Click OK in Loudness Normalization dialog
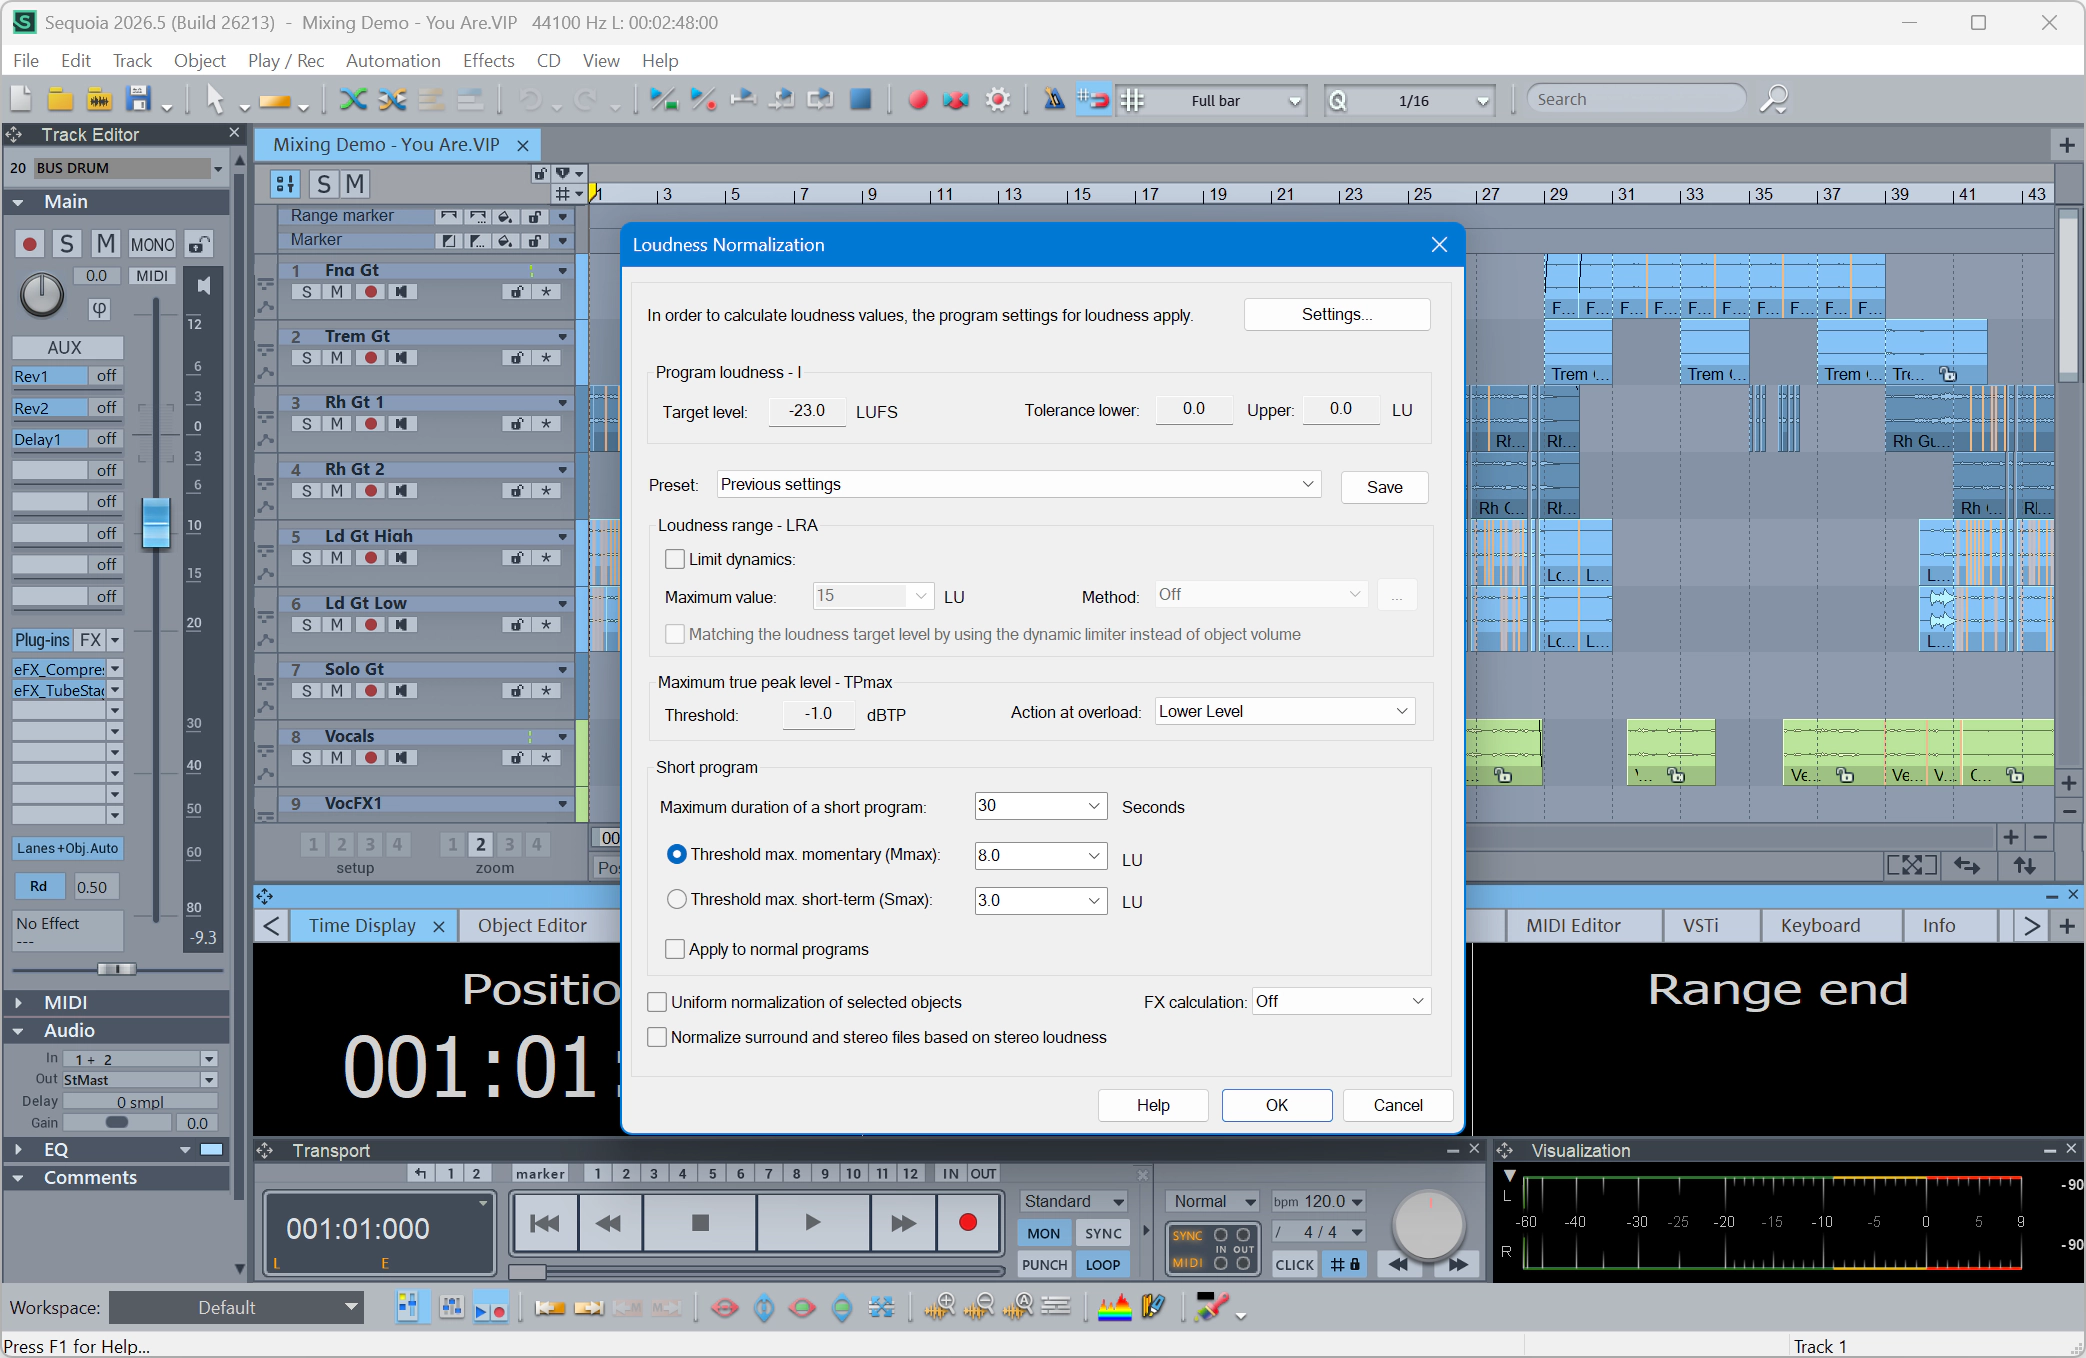The image size is (2086, 1358). pos(1277,1105)
